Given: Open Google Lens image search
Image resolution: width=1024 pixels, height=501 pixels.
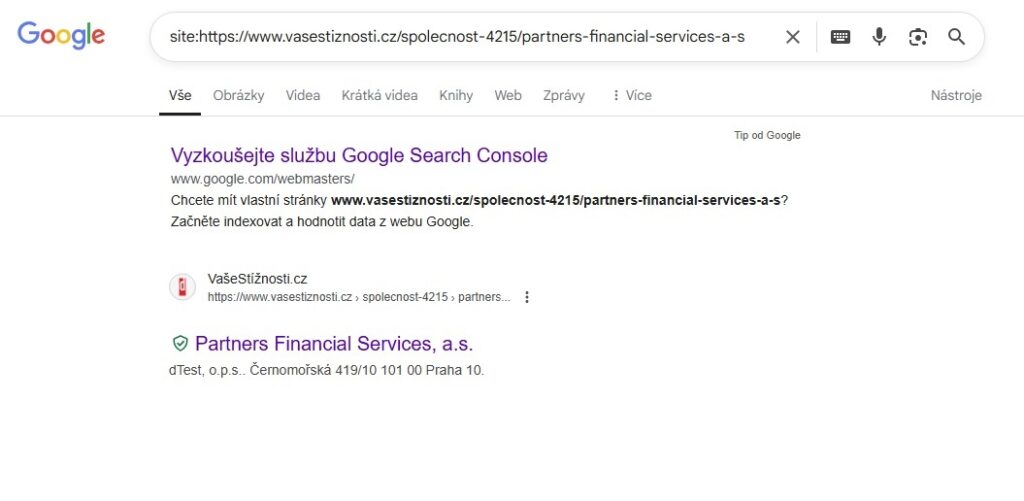Looking at the screenshot, I should tap(918, 37).
